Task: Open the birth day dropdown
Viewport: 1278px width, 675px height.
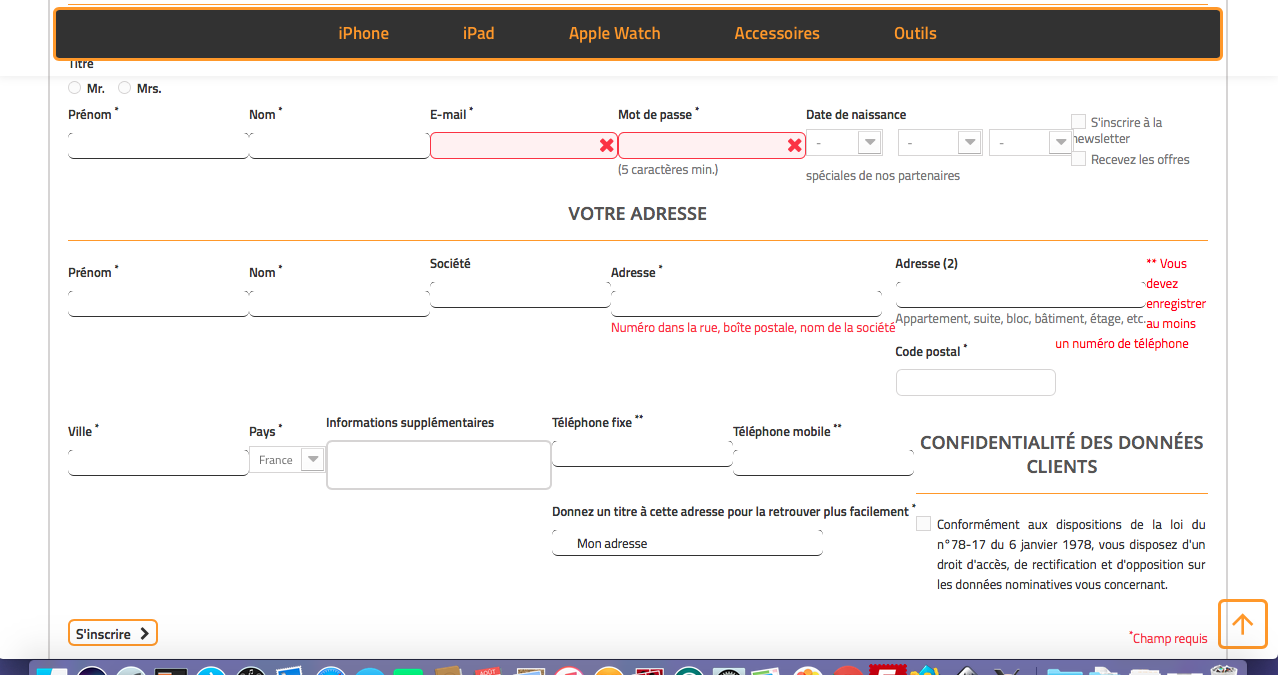Action: (x=845, y=143)
